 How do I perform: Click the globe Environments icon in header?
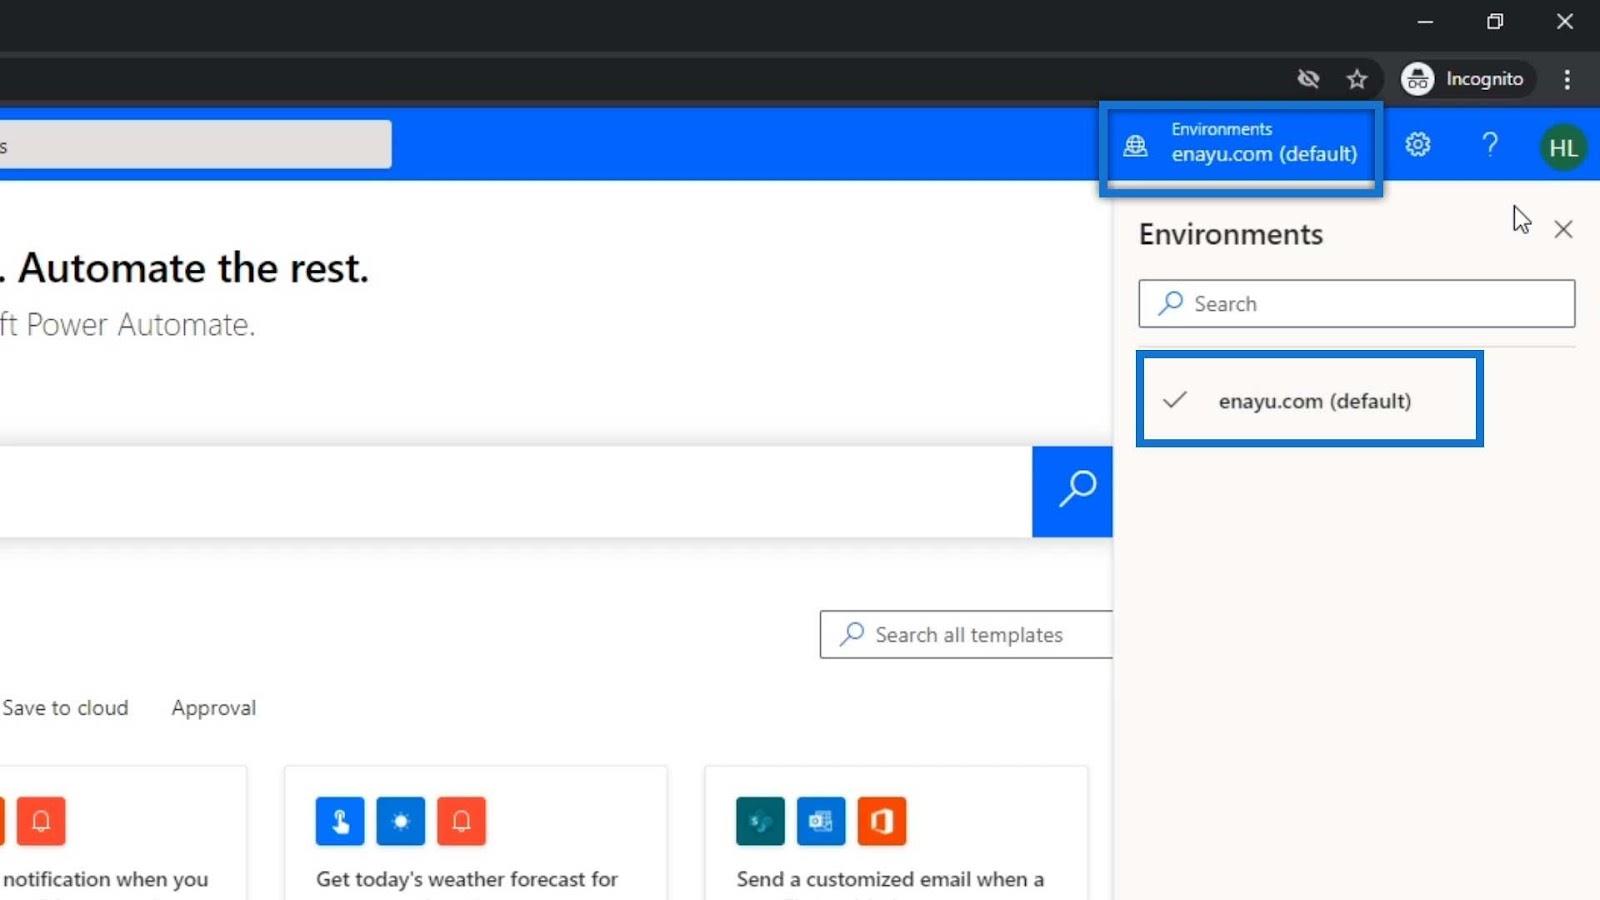[1135, 146]
